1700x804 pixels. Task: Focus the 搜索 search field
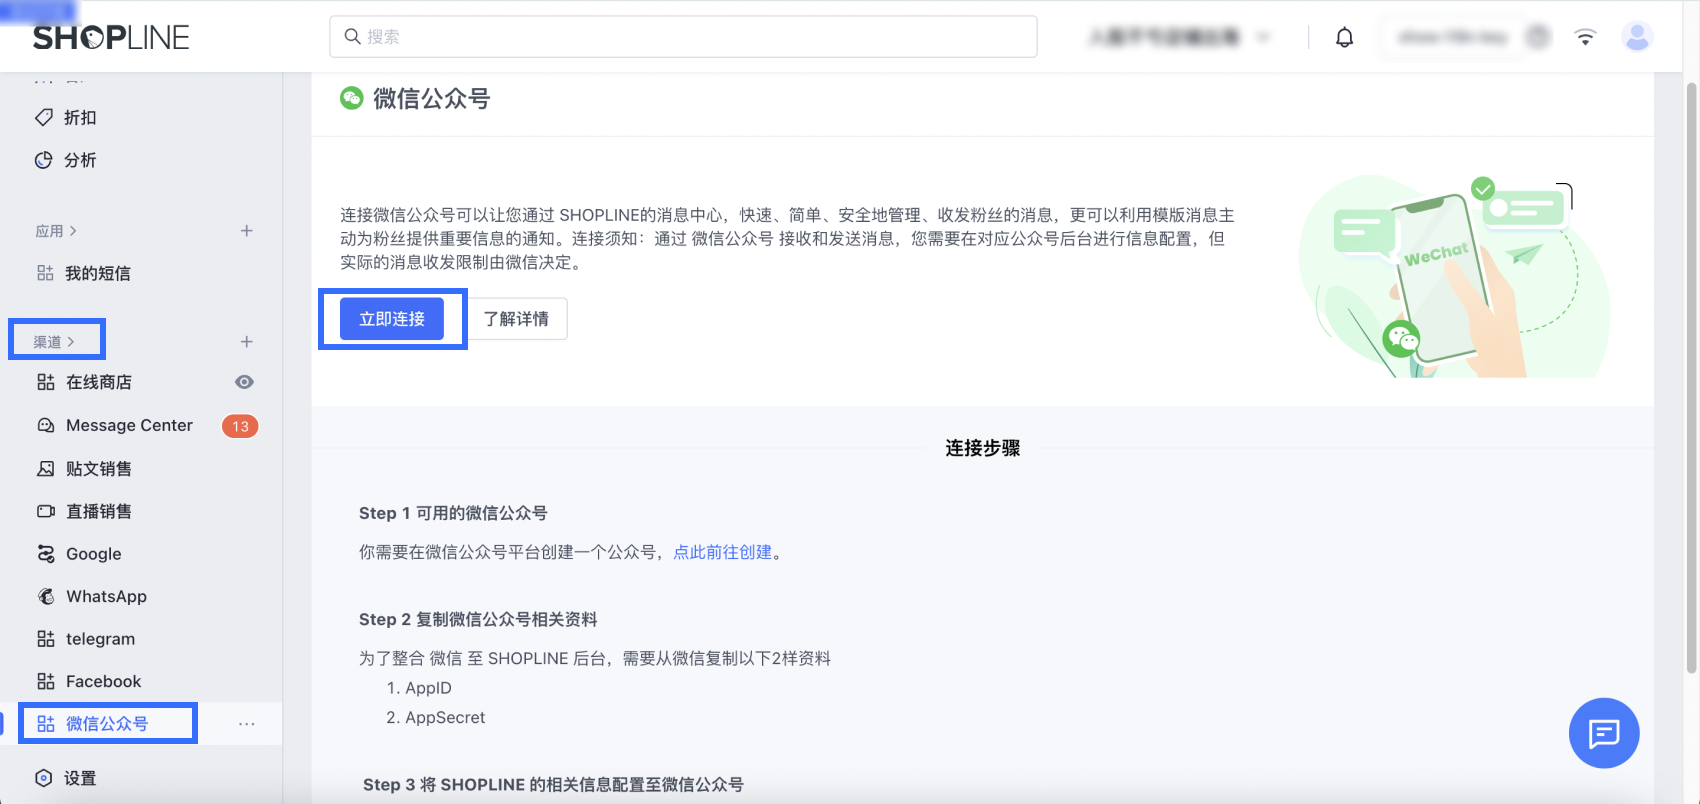(x=683, y=36)
